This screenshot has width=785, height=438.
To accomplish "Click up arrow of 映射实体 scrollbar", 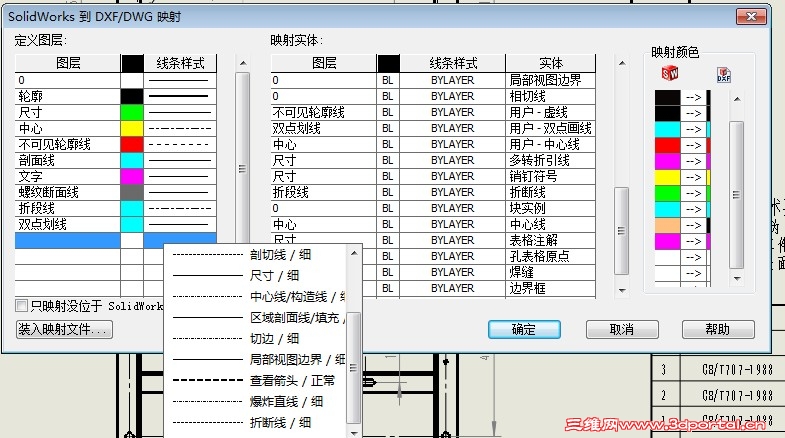I will (622, 63).
